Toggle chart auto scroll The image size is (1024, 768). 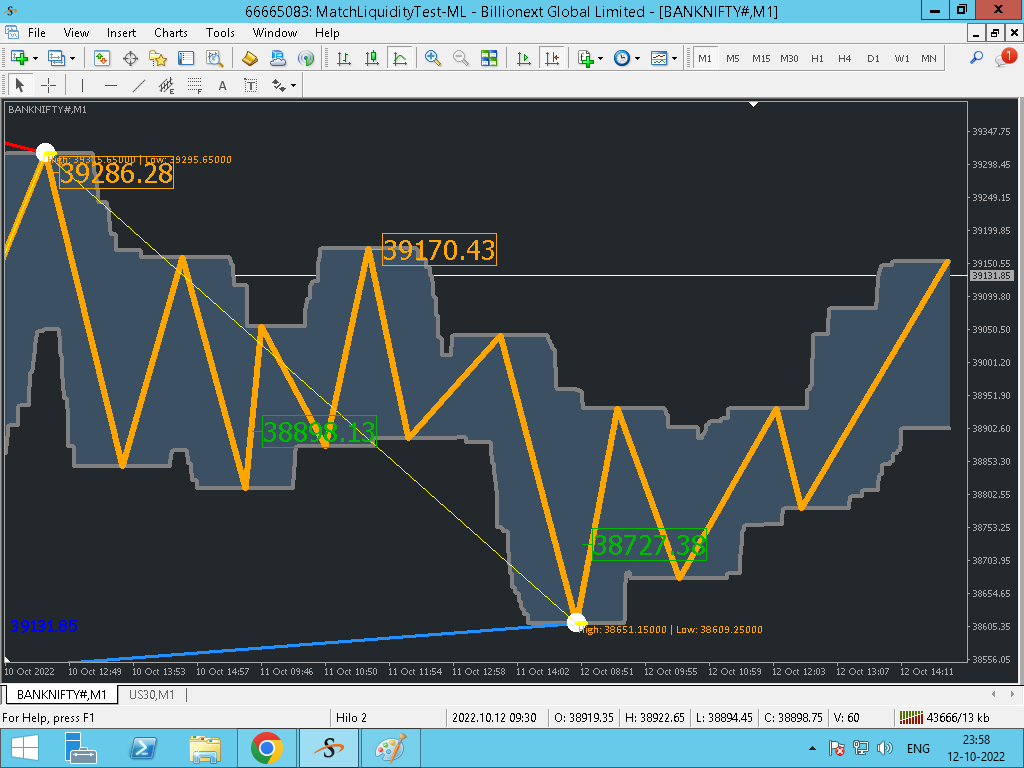(524, 58)
